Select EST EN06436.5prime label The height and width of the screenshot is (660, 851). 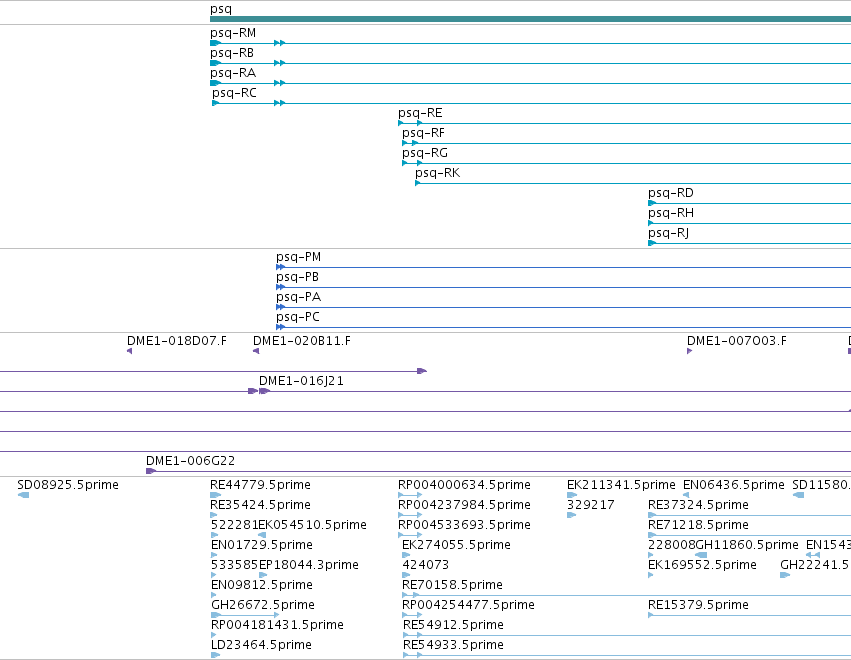pyautogui.click(x=734, y=485)
